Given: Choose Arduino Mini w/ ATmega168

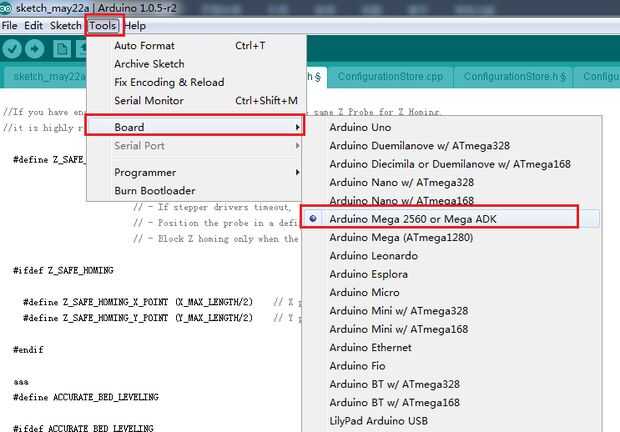Looking at the screenshot, I should click(451, 329).
